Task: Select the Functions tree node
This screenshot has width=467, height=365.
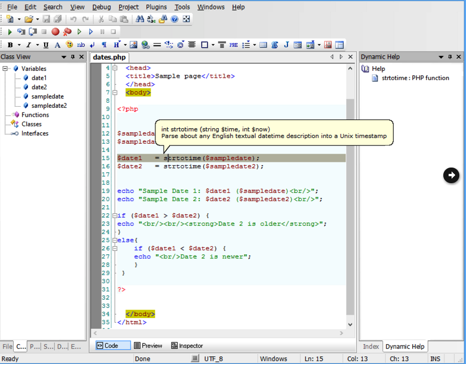Action: (35, 115)
